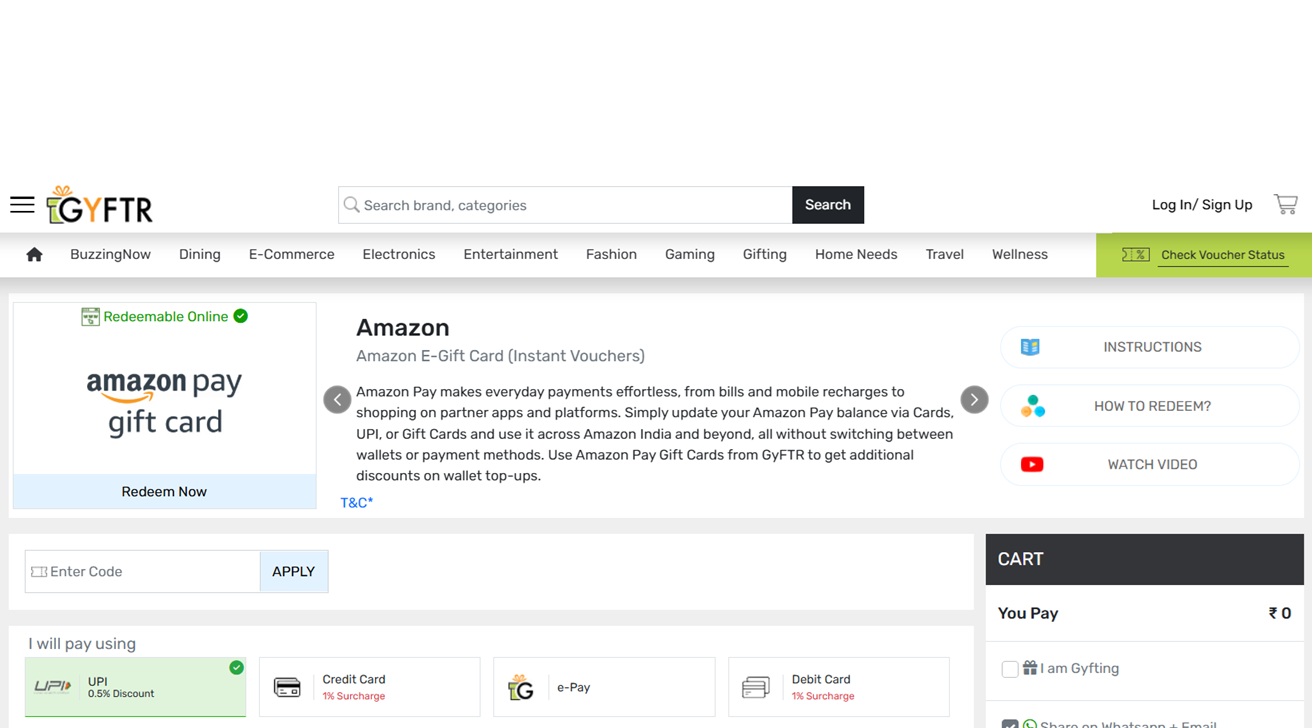Toggle Share on Whatsapp + Email checkbox
Screen dimensions: 1316x728
1010,723
